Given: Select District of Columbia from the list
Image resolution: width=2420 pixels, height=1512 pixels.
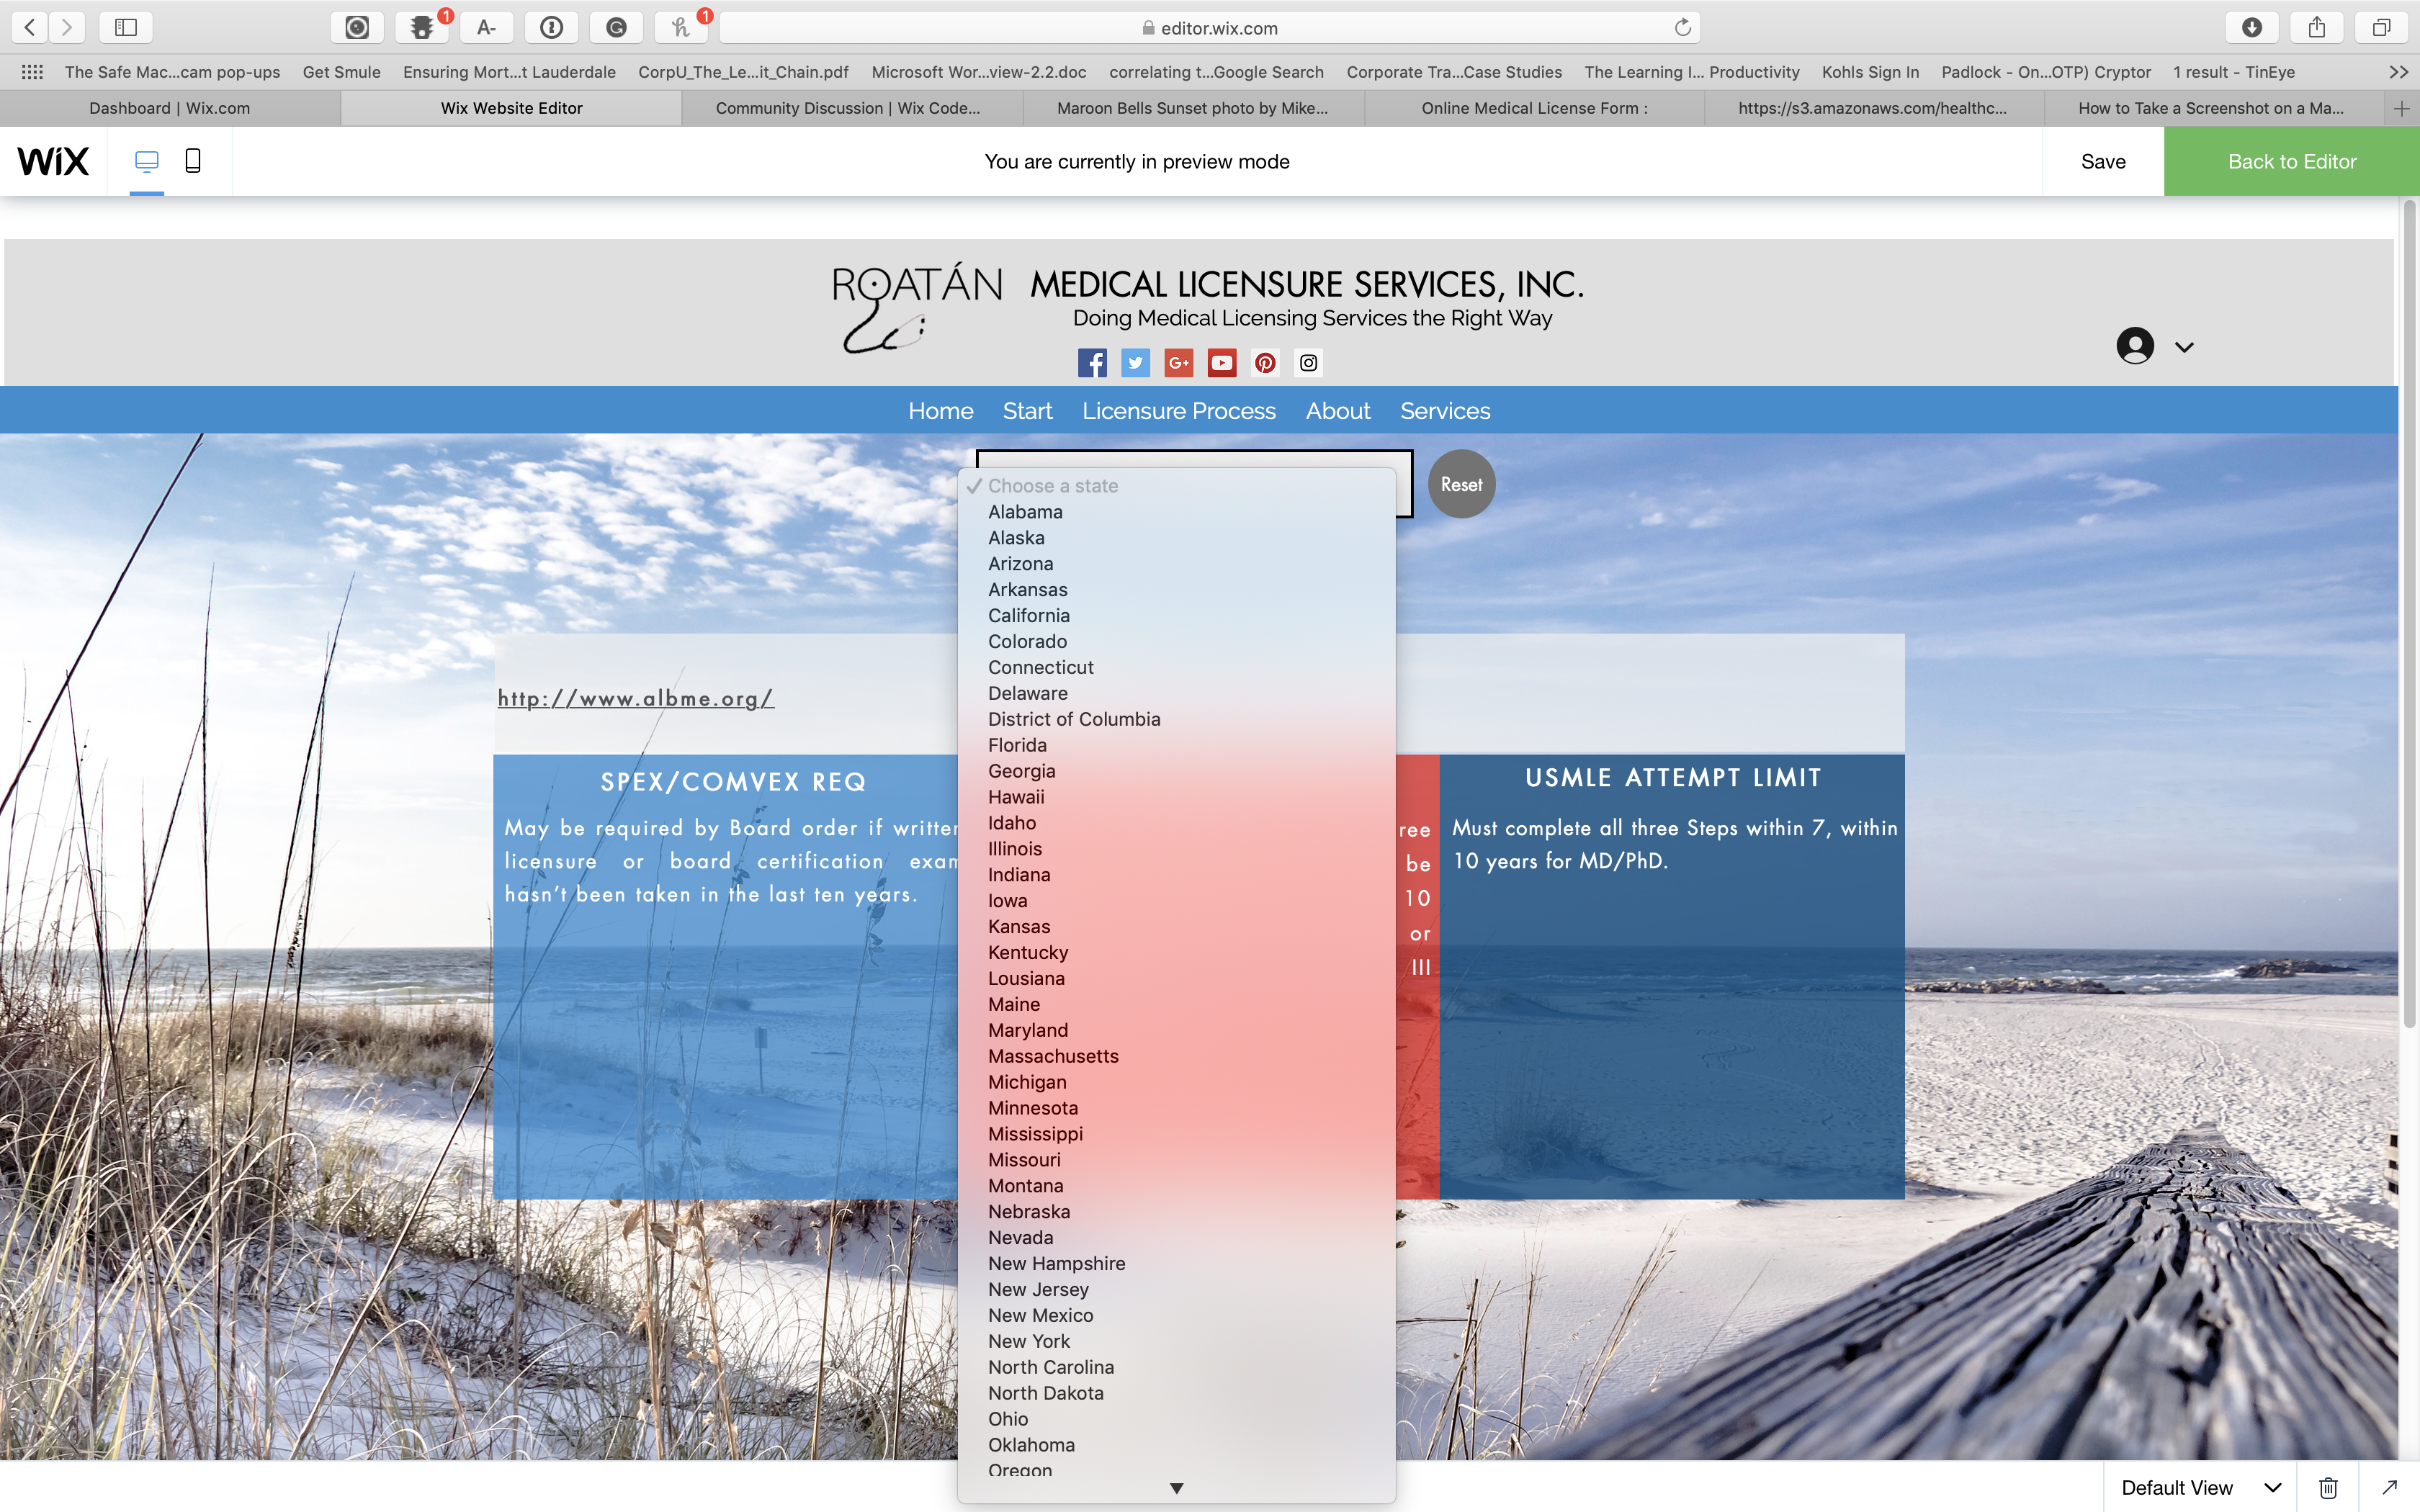Looking at the screenshot, I should click(1176, 719).
